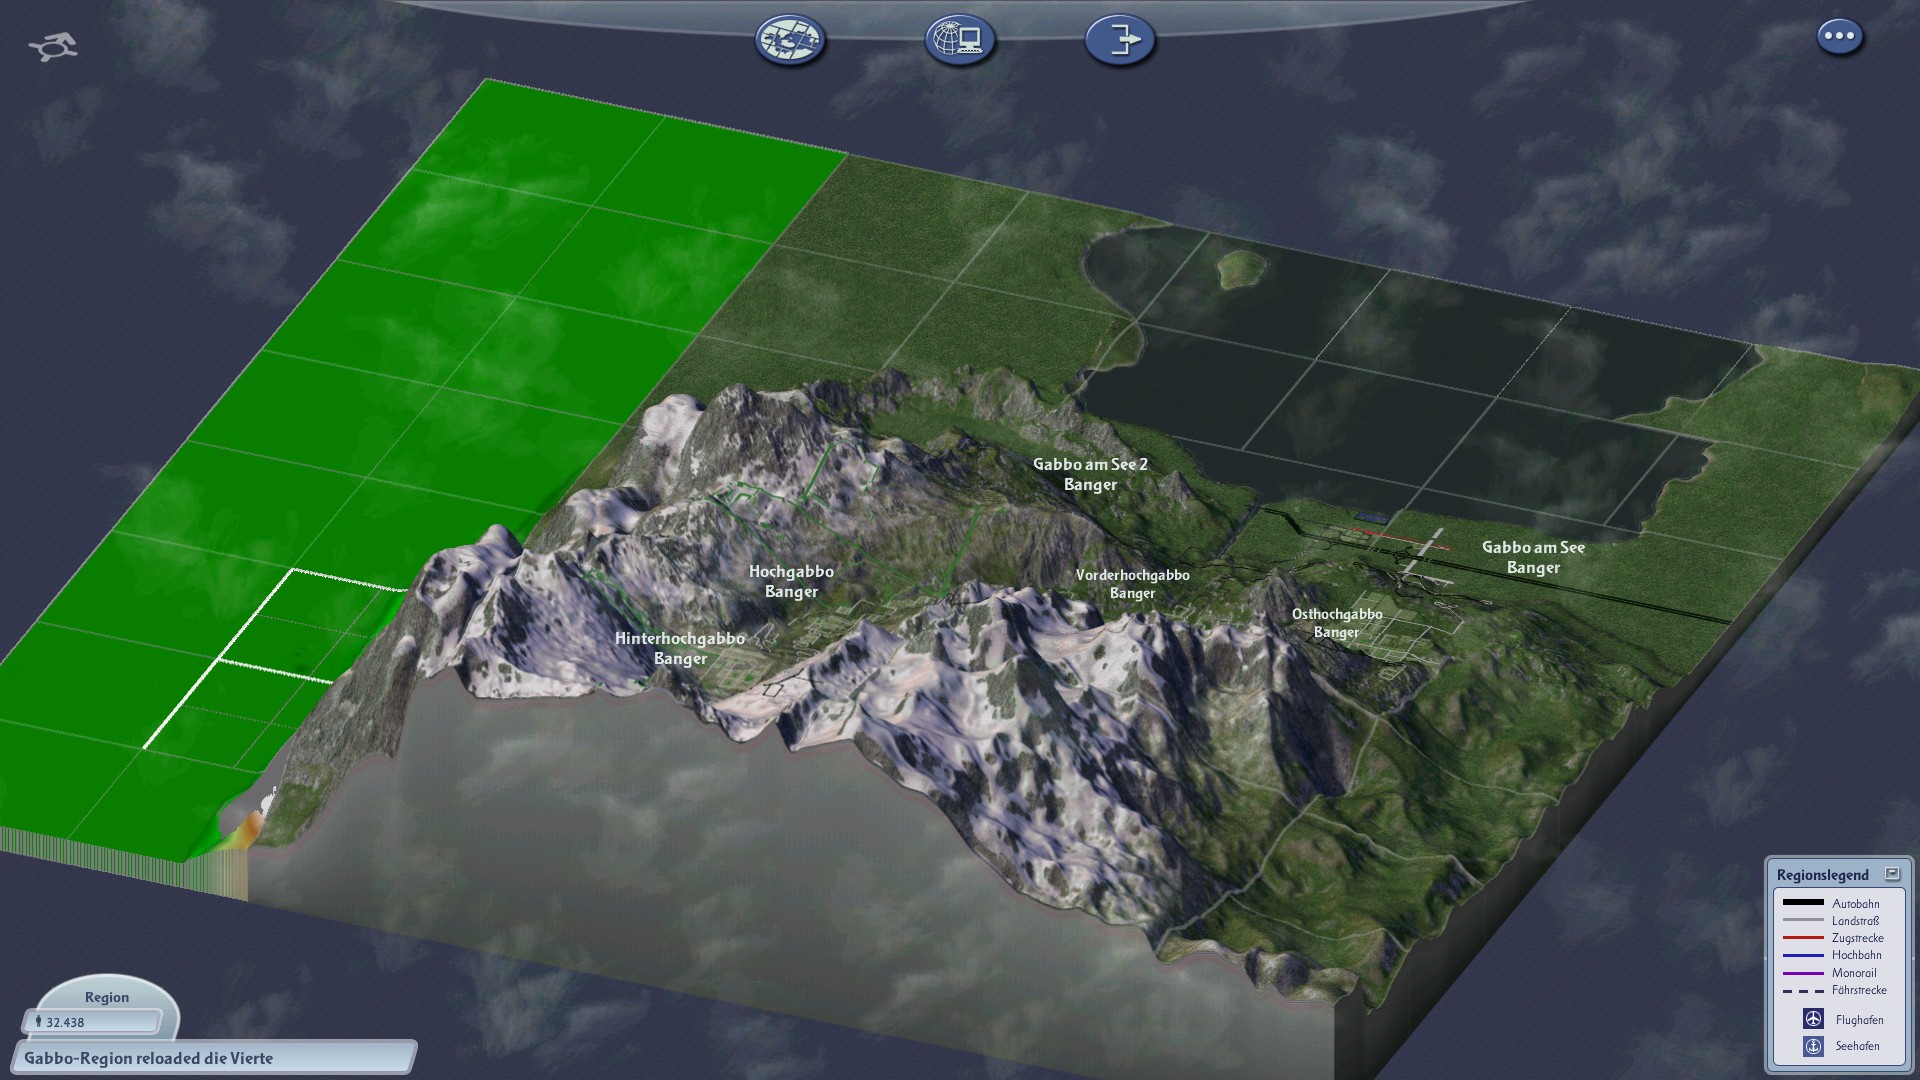This screenshot has height=1080, width=1920.
Task: Click the red Zugstrecke legend line
Action: (x=1803, y=938)
